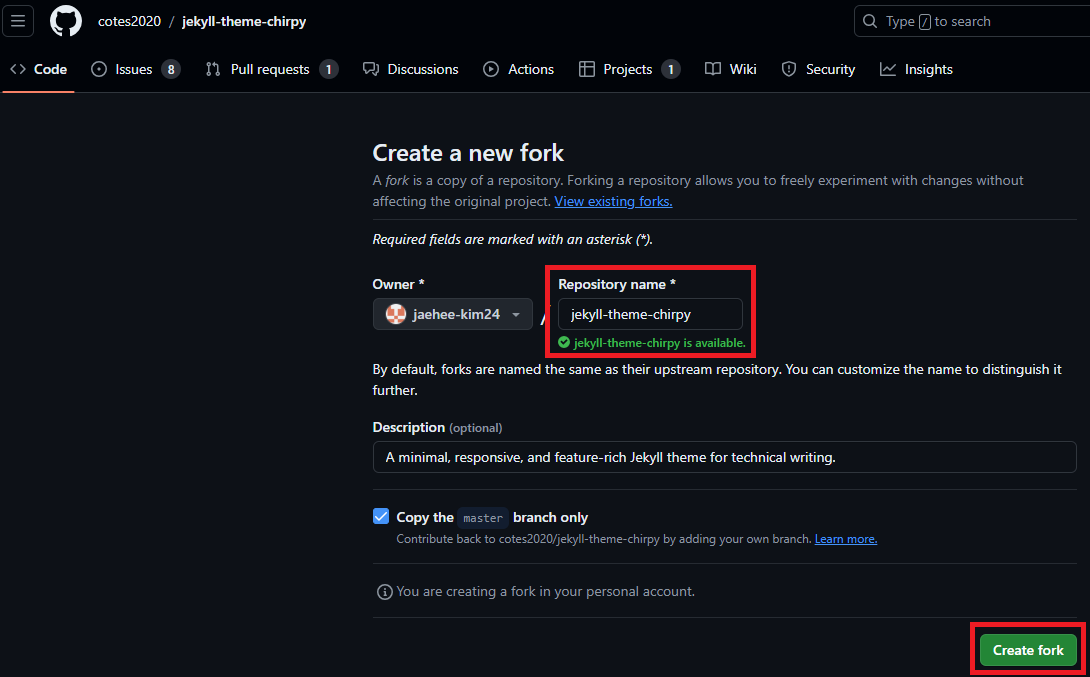This screenshot has height=677, width=1090.
Task: Click the jaehee-kim24 avatar icon
Action: pos(396,314)
